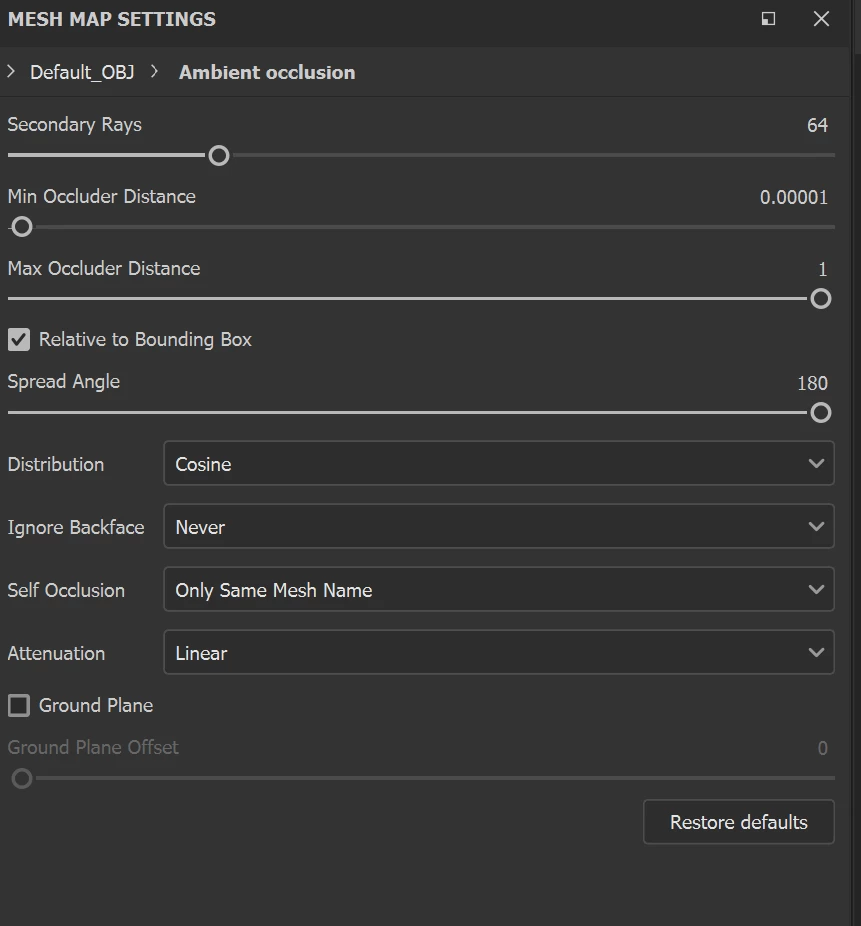Expand the Self Occlusion dropdown
The image size is (861, 926).
(498, 590)
